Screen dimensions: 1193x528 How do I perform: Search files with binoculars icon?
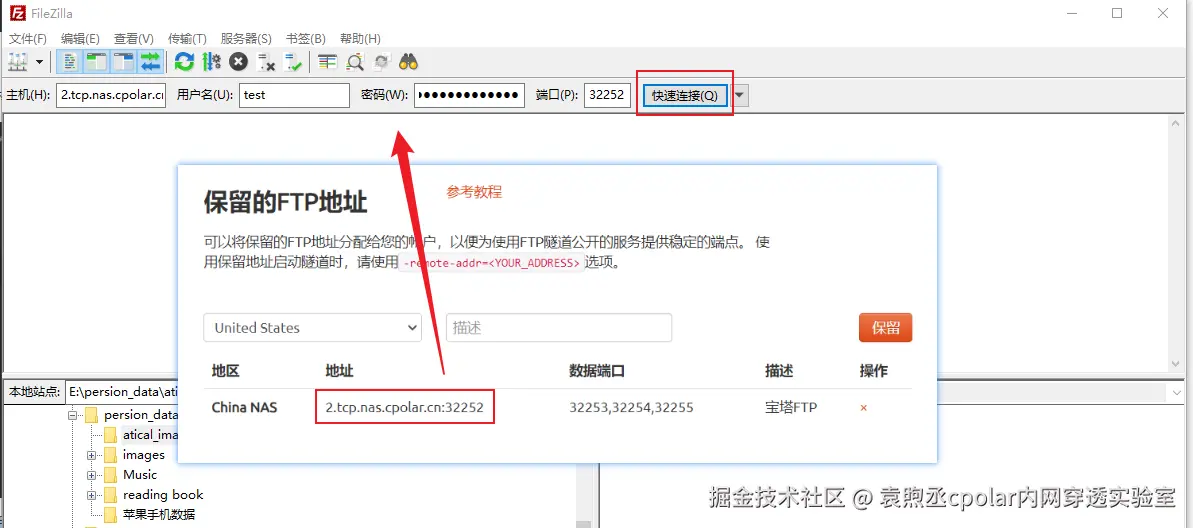pyautogui.click(x=409, y=62)
